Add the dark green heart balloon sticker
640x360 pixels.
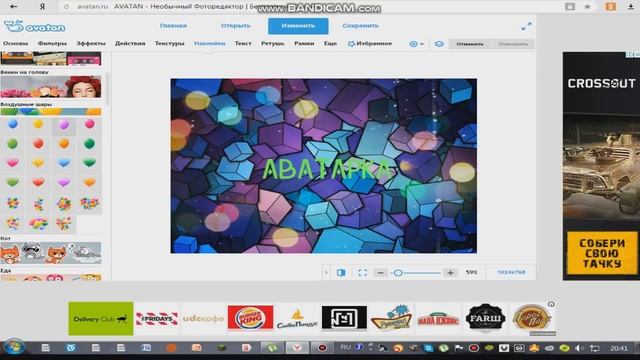89,163
